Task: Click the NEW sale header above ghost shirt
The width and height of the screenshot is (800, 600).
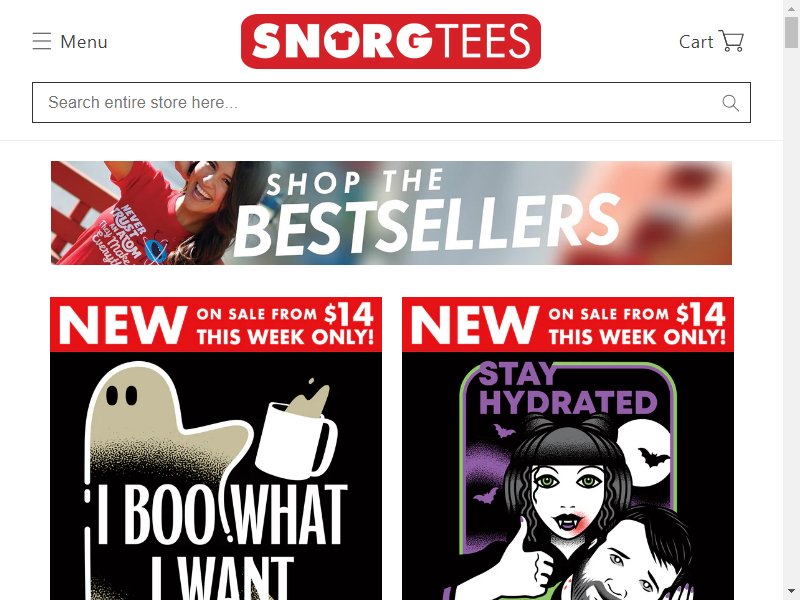Action: pyautogui.click(x=216, y=324)
